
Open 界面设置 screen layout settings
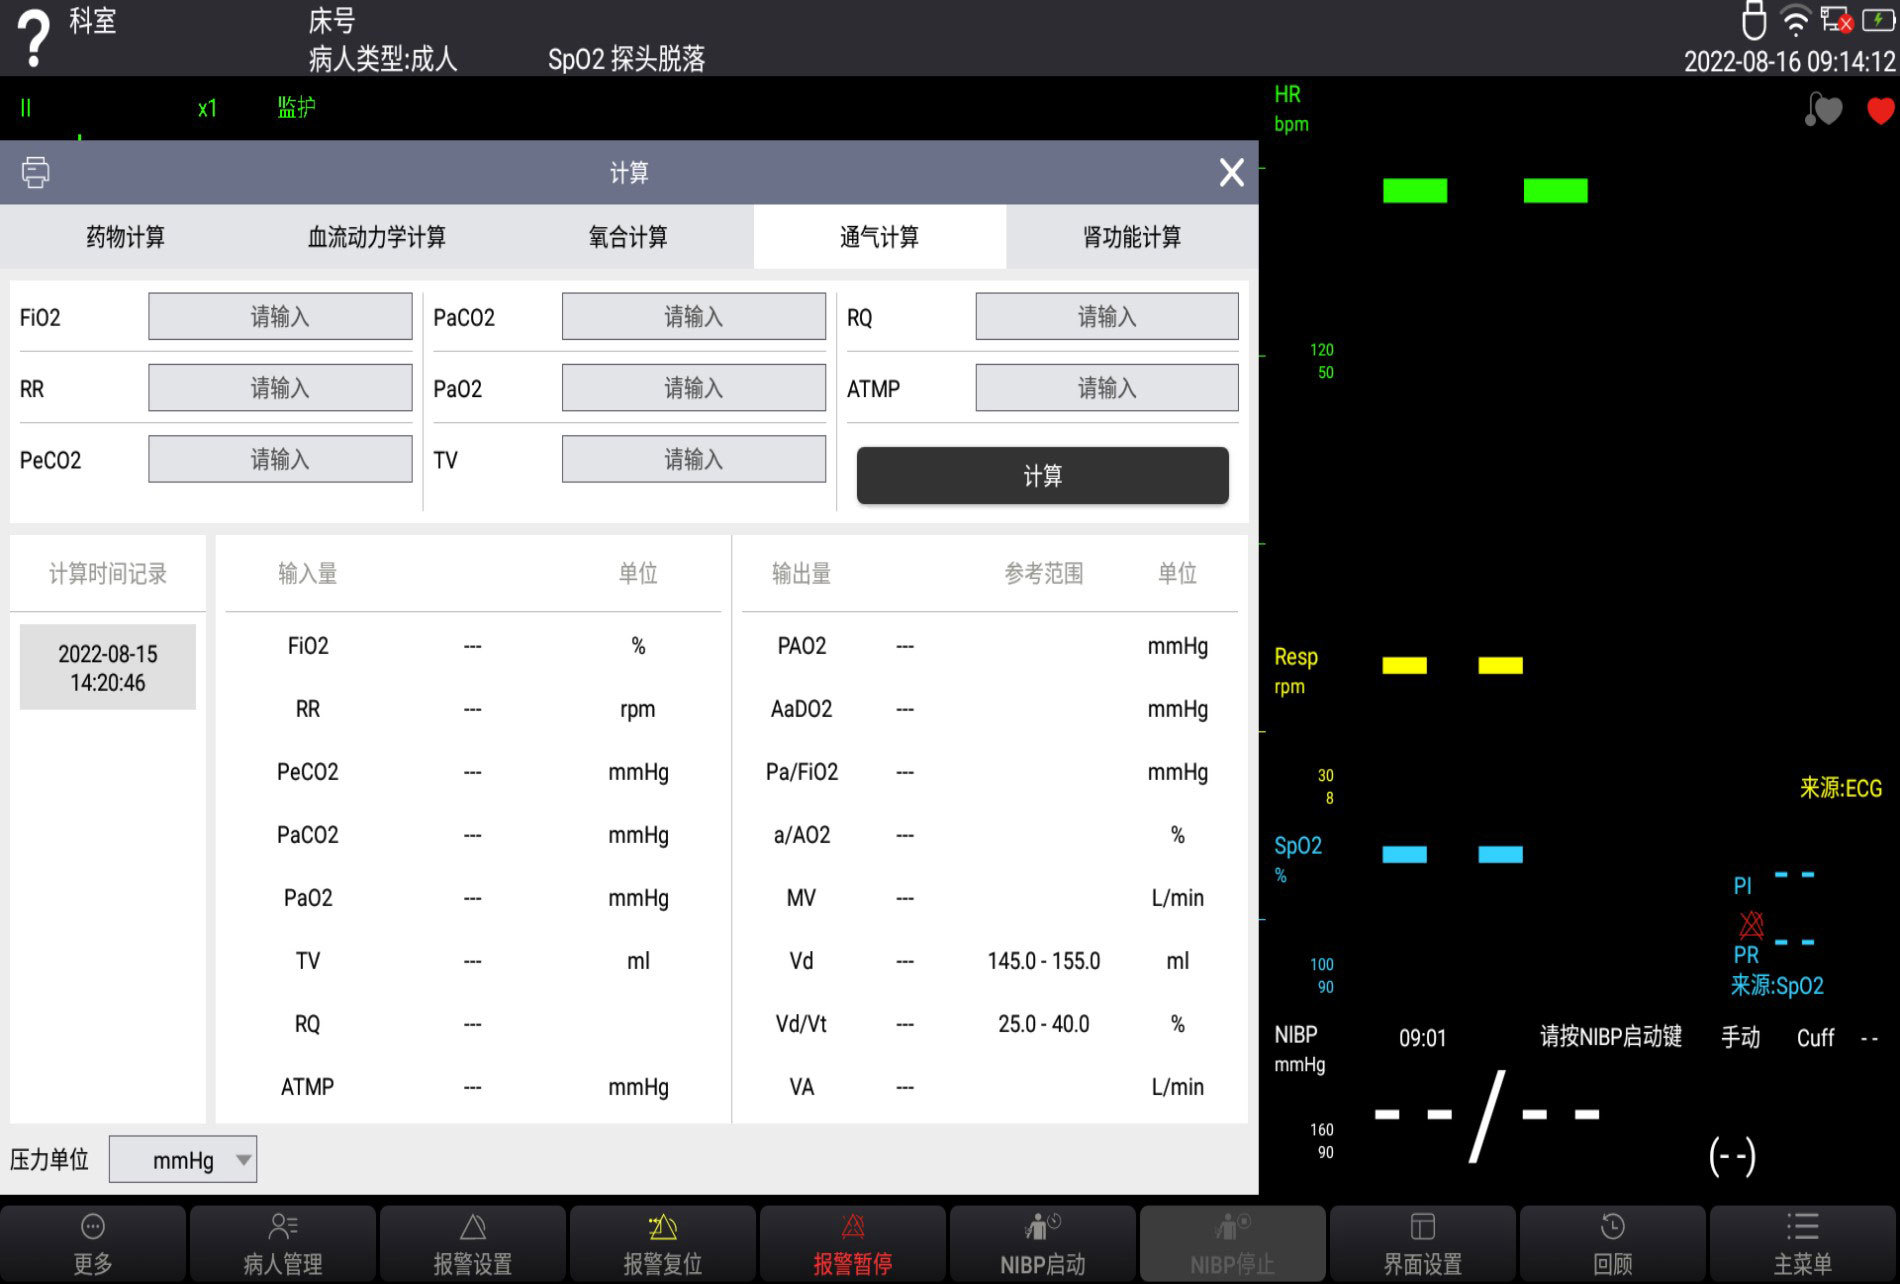[1422, 1242]
